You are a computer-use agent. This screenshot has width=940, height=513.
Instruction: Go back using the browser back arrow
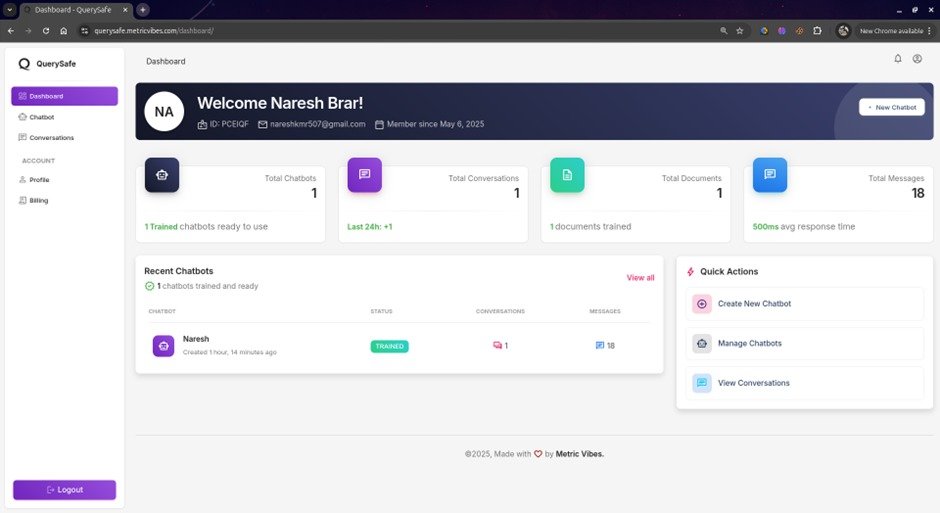(11, 31)
